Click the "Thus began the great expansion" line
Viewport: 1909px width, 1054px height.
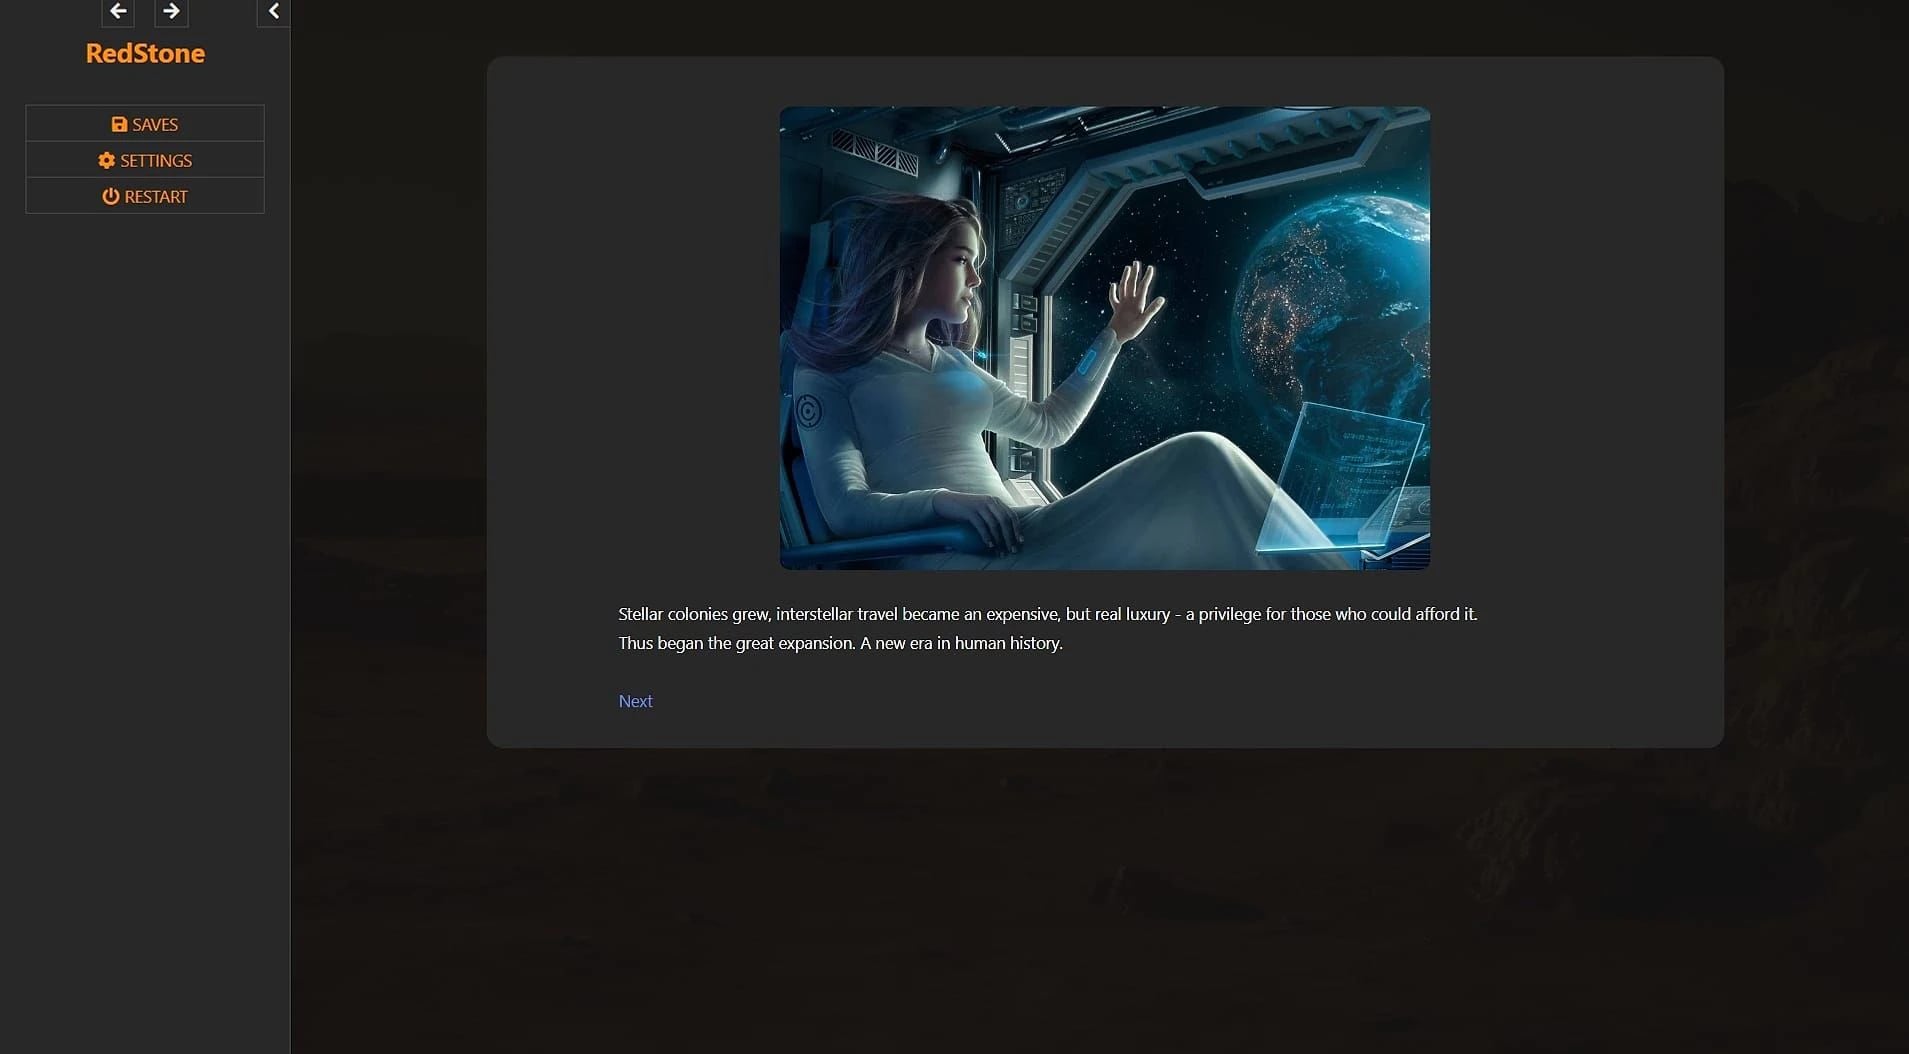(840, 643)
